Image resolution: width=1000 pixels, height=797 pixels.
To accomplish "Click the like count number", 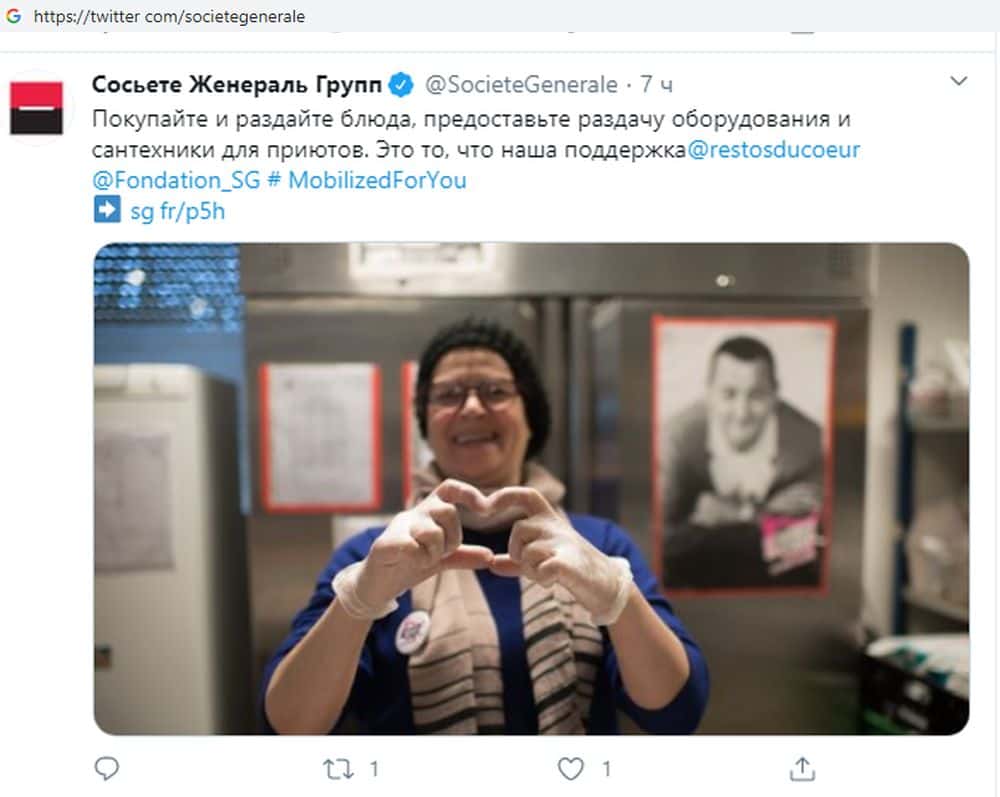I will pos(607,769).
